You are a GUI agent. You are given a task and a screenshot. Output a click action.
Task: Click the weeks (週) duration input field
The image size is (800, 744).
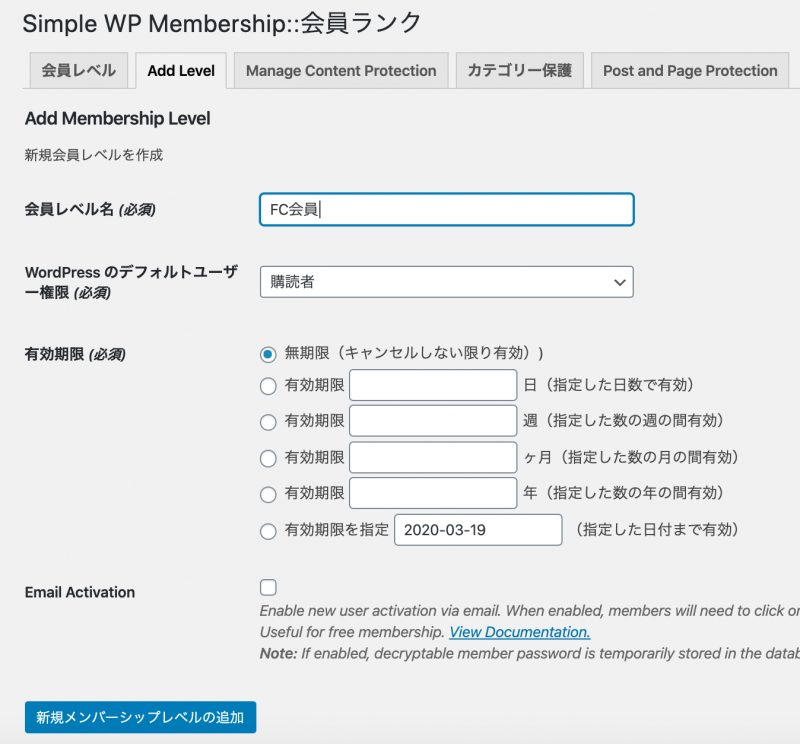[433, 421]
